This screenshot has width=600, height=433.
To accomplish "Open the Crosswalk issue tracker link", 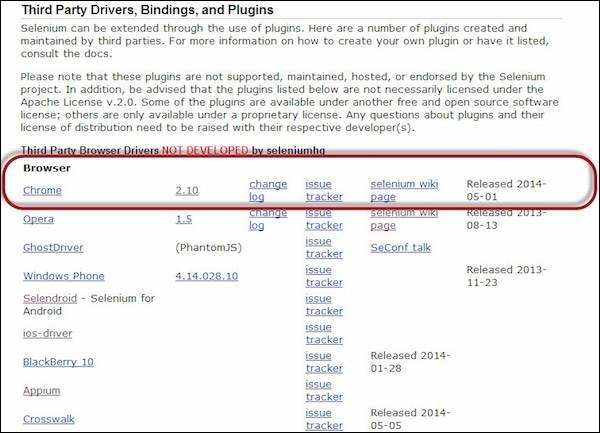I will (x=324, y=419).
